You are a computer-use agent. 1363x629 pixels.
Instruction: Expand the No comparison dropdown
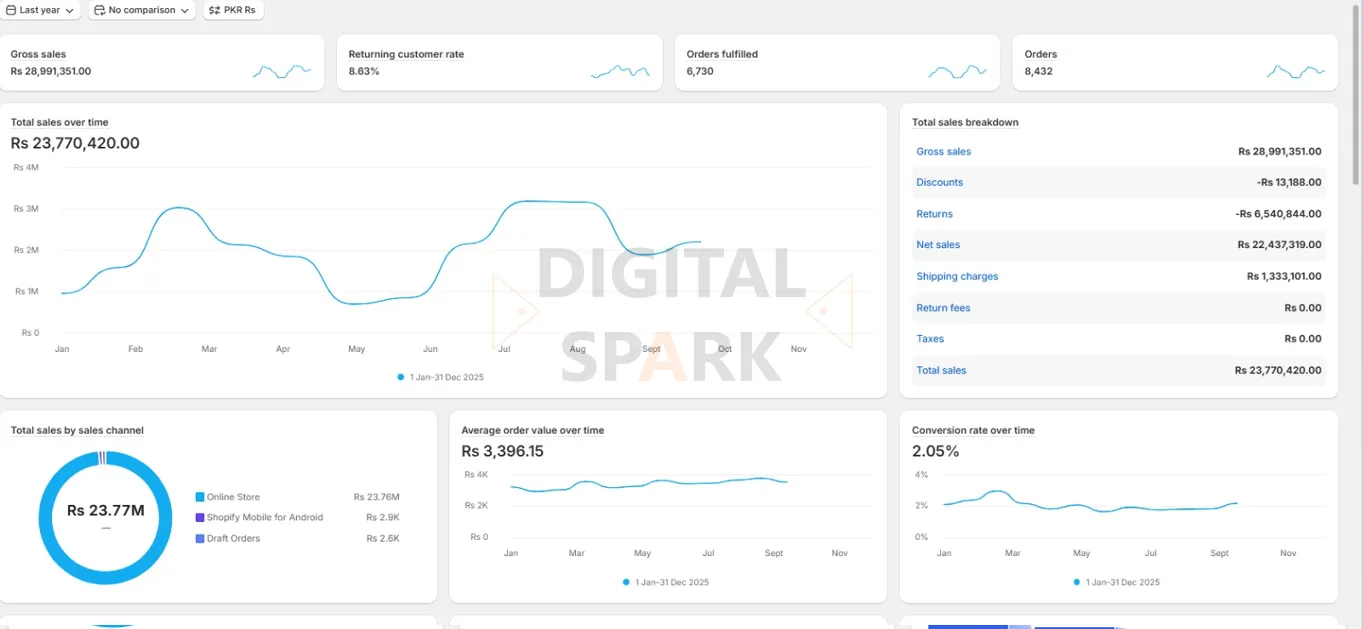coord(142,10)
